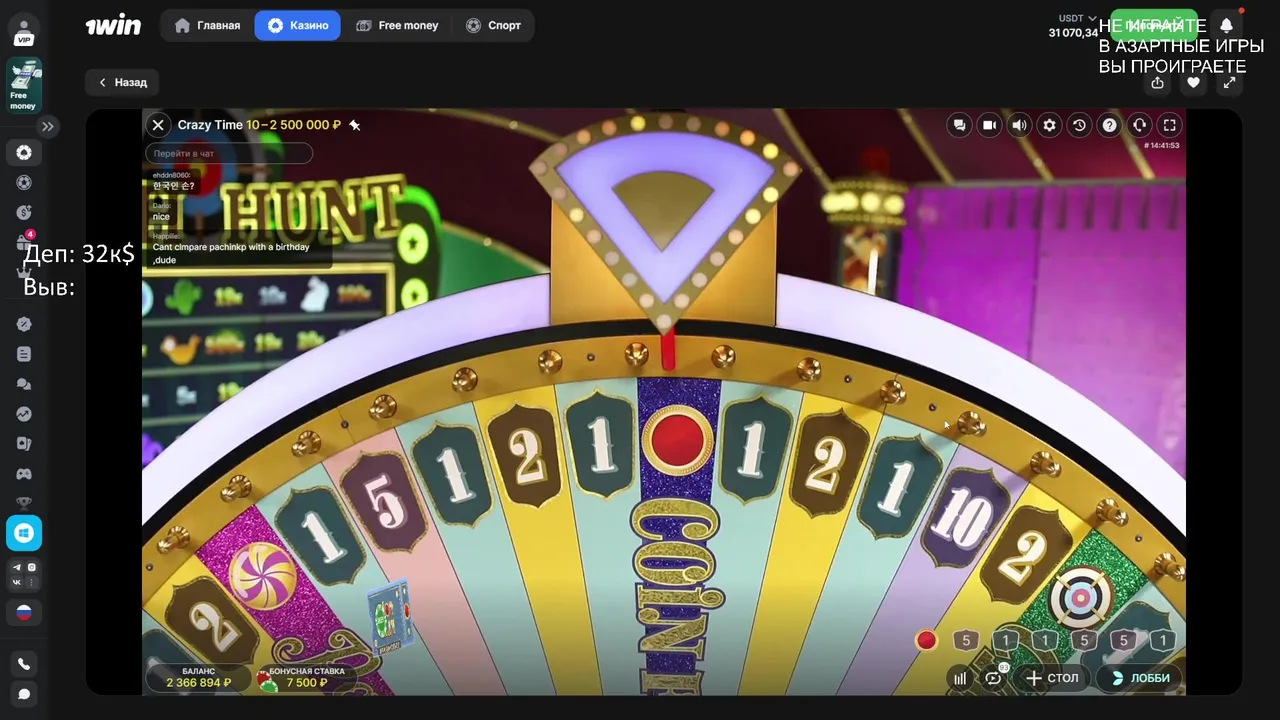The width and height of the screenshot is (1280, 720).
Task: Open the Free money tab
Action: pos(397,25)
